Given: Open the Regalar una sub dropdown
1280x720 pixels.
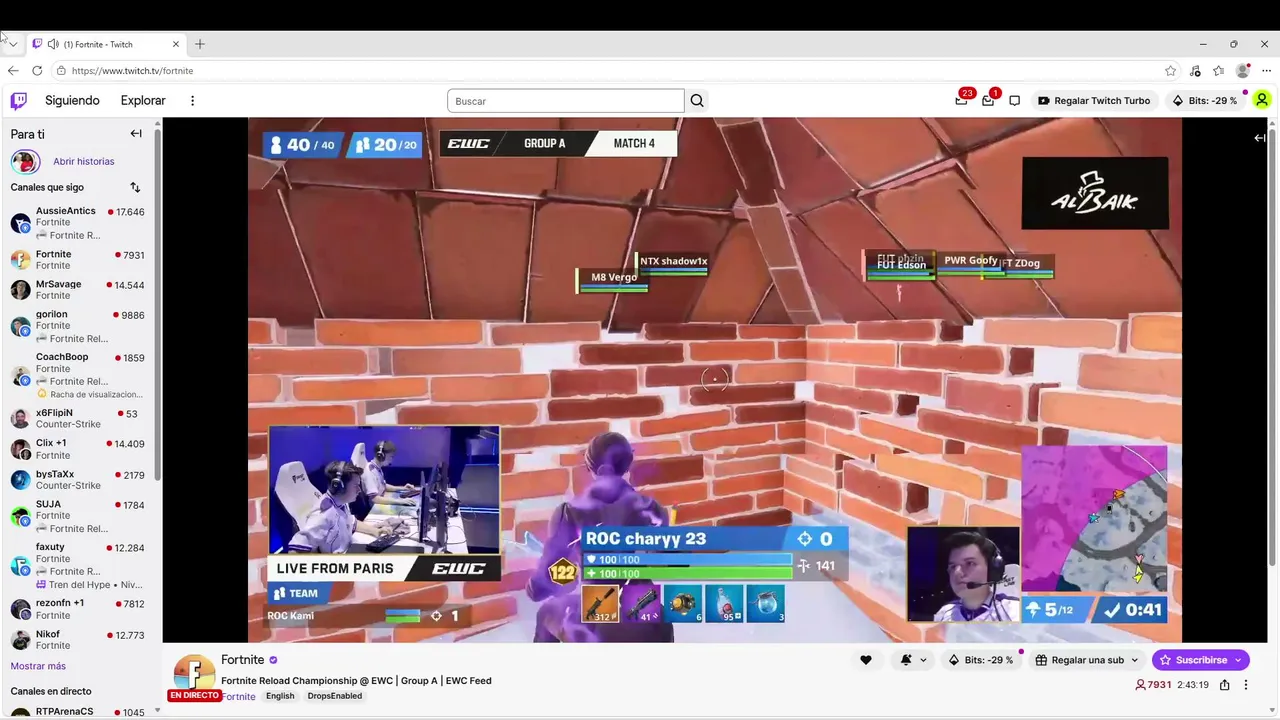Looking at the screenshot, I should 1087,660.
